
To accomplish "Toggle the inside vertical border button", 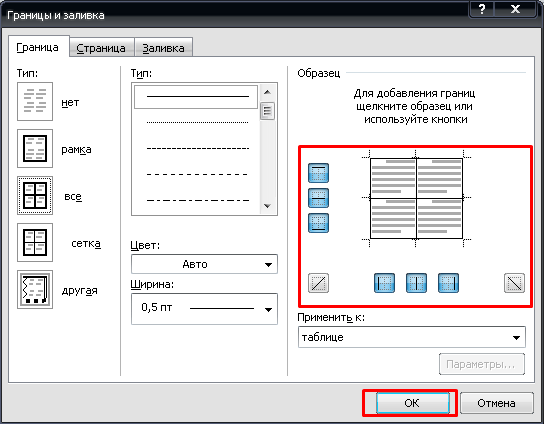I will point(416,283).
